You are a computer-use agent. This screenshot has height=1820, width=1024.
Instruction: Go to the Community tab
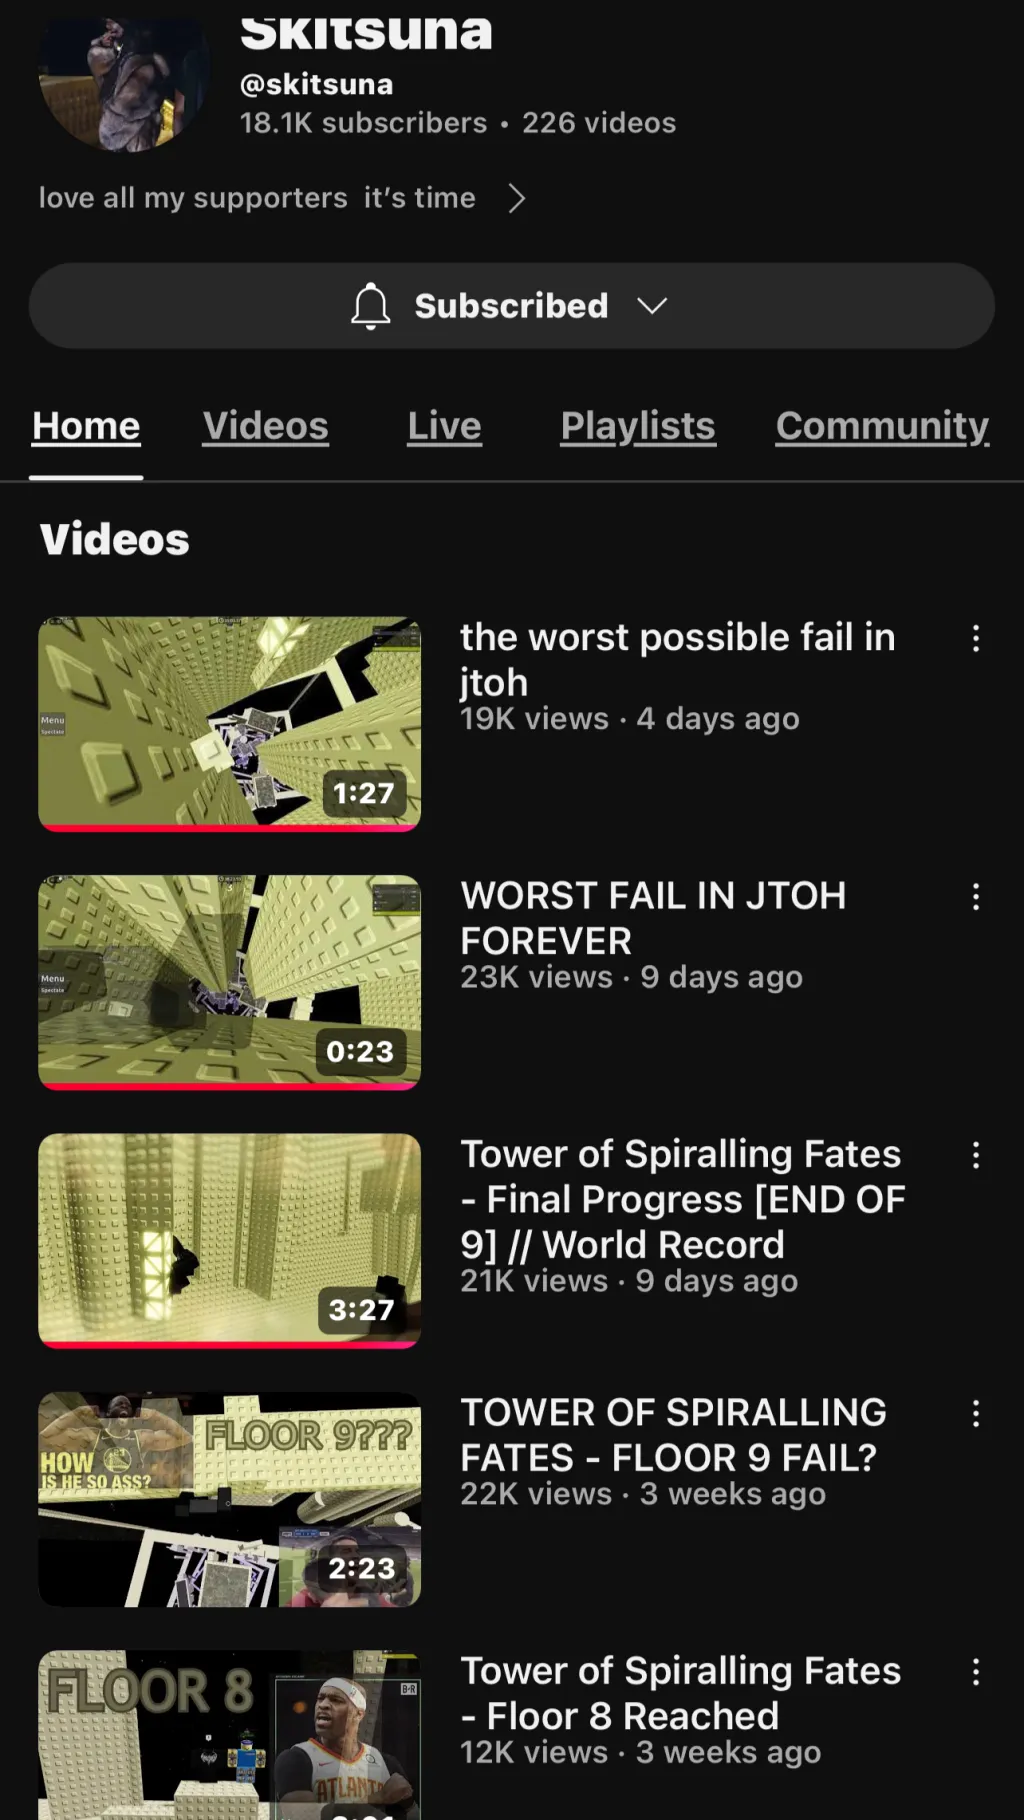882,426
